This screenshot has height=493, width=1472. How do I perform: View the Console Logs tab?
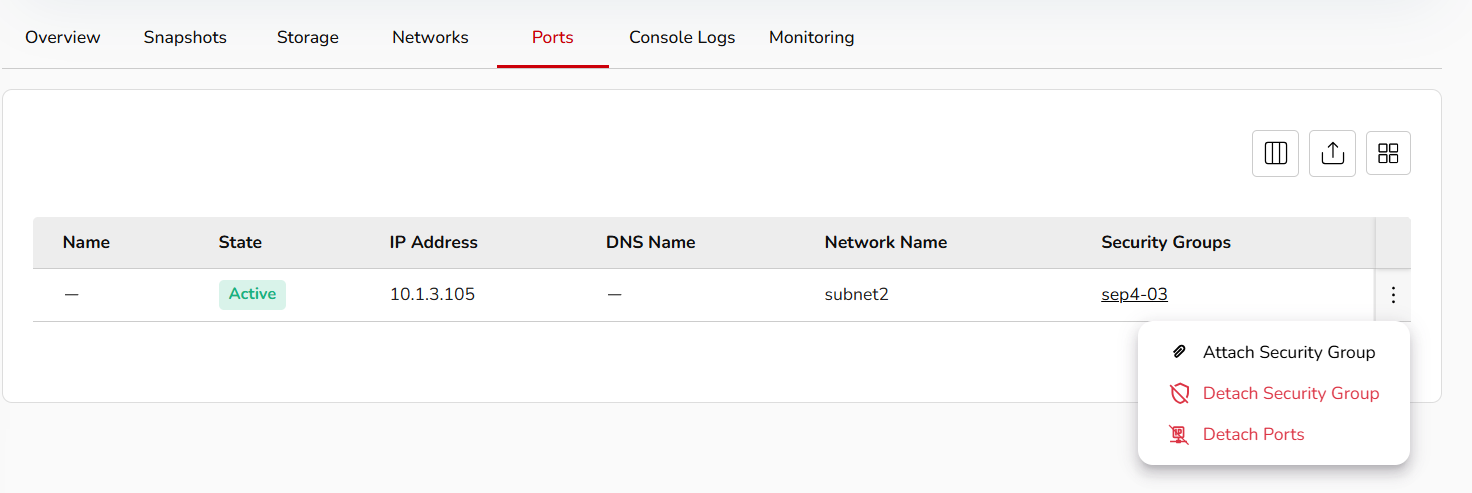point(682,37)
